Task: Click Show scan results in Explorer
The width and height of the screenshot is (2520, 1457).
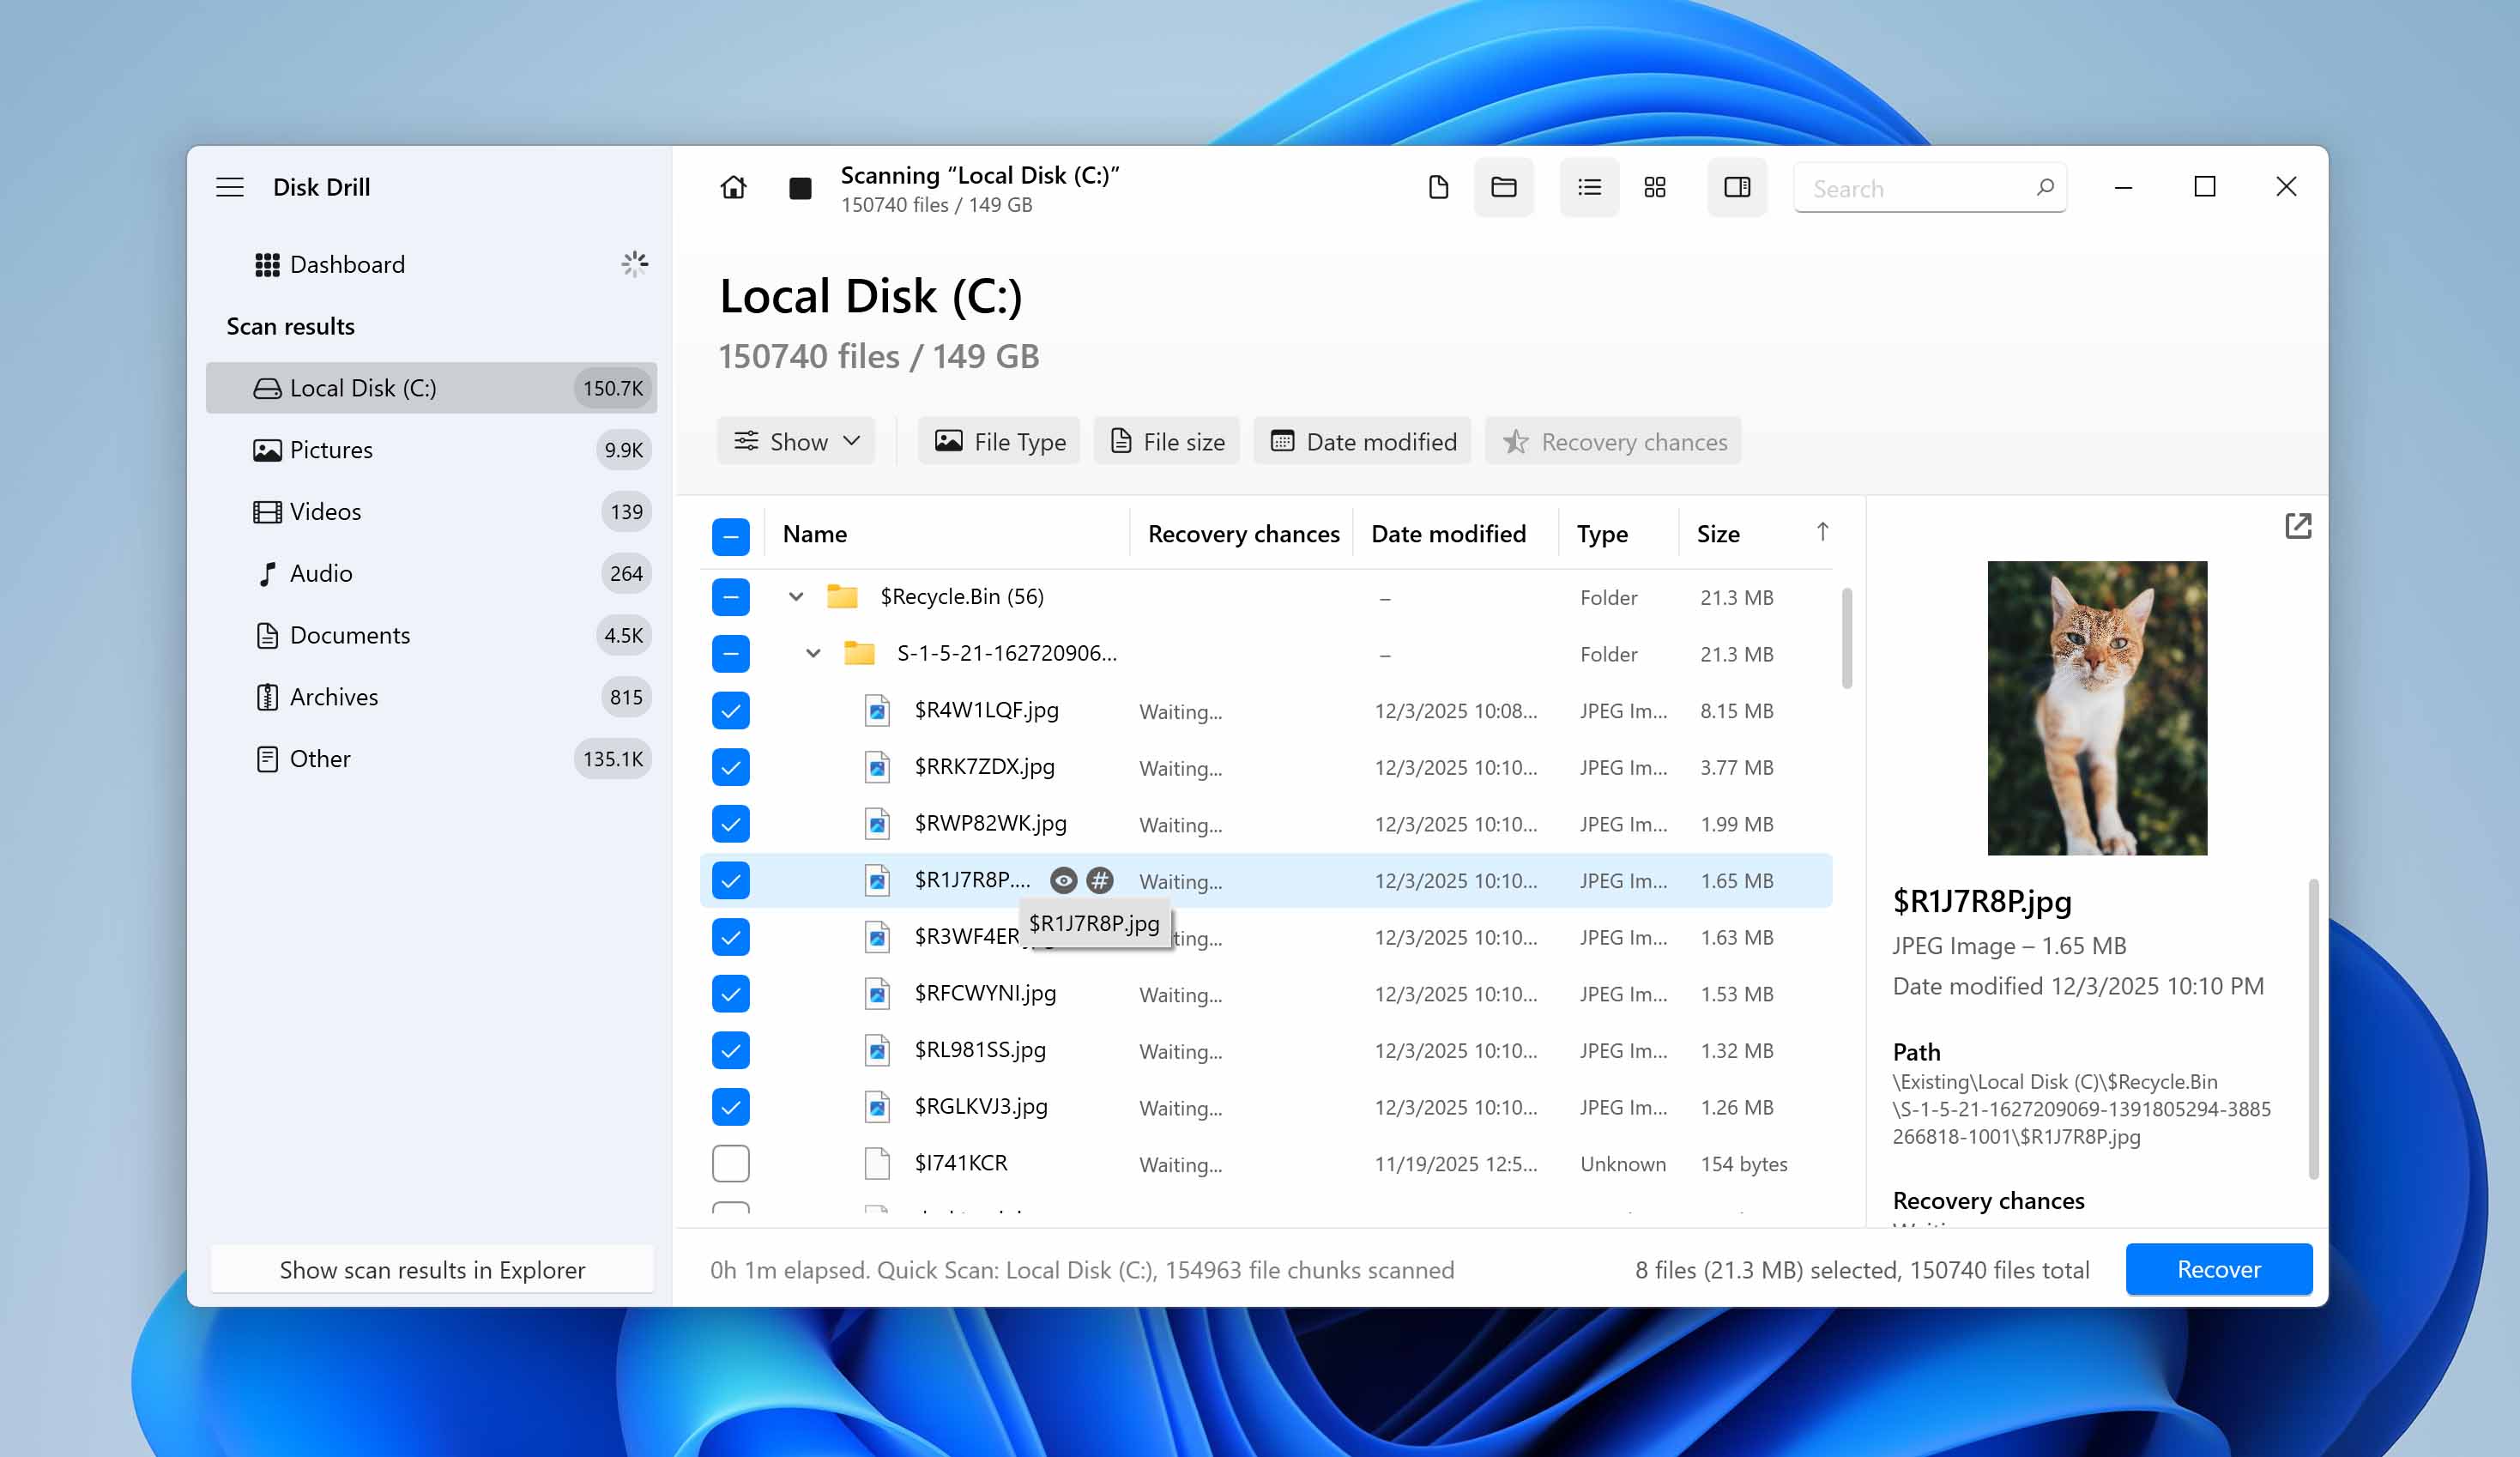Action: coord(432,1269)
